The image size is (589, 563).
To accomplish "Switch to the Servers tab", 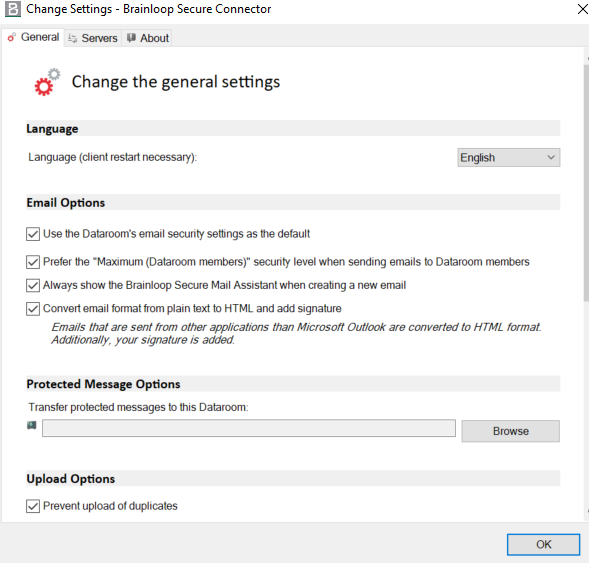I will pos(93,38).
